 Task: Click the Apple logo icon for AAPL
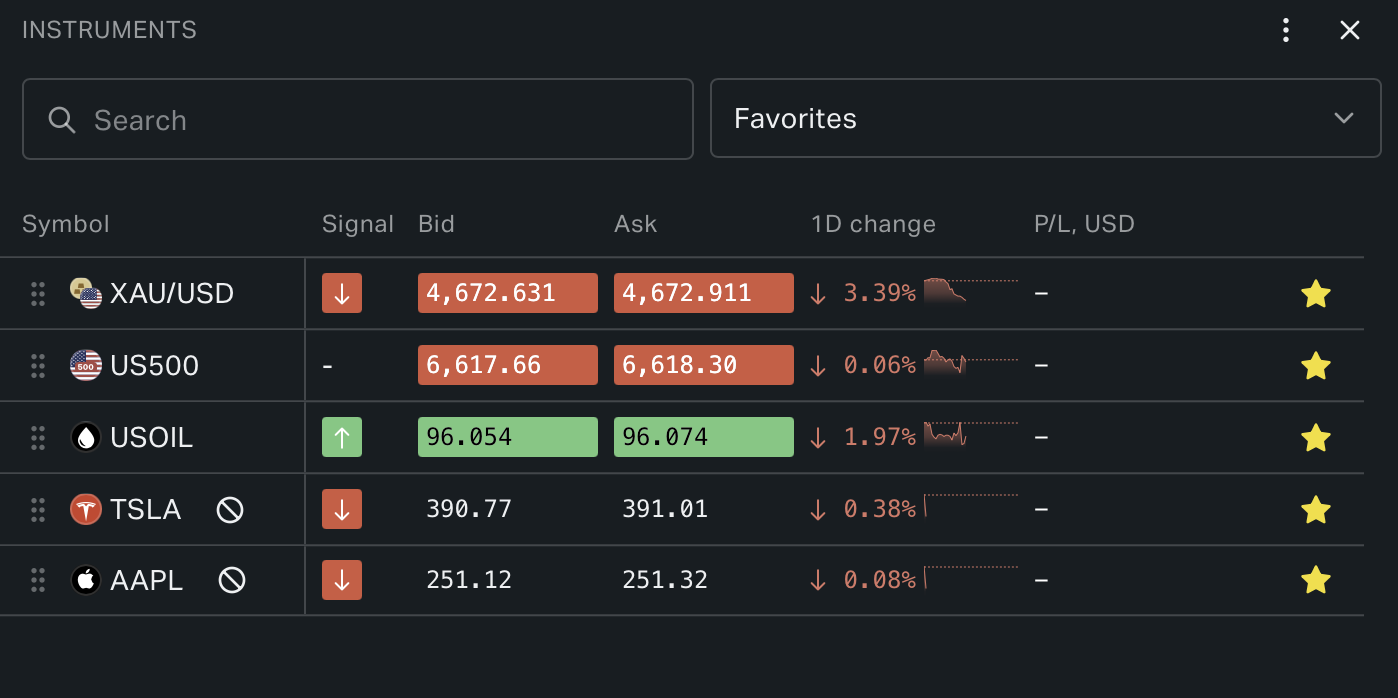click(85, 580)
